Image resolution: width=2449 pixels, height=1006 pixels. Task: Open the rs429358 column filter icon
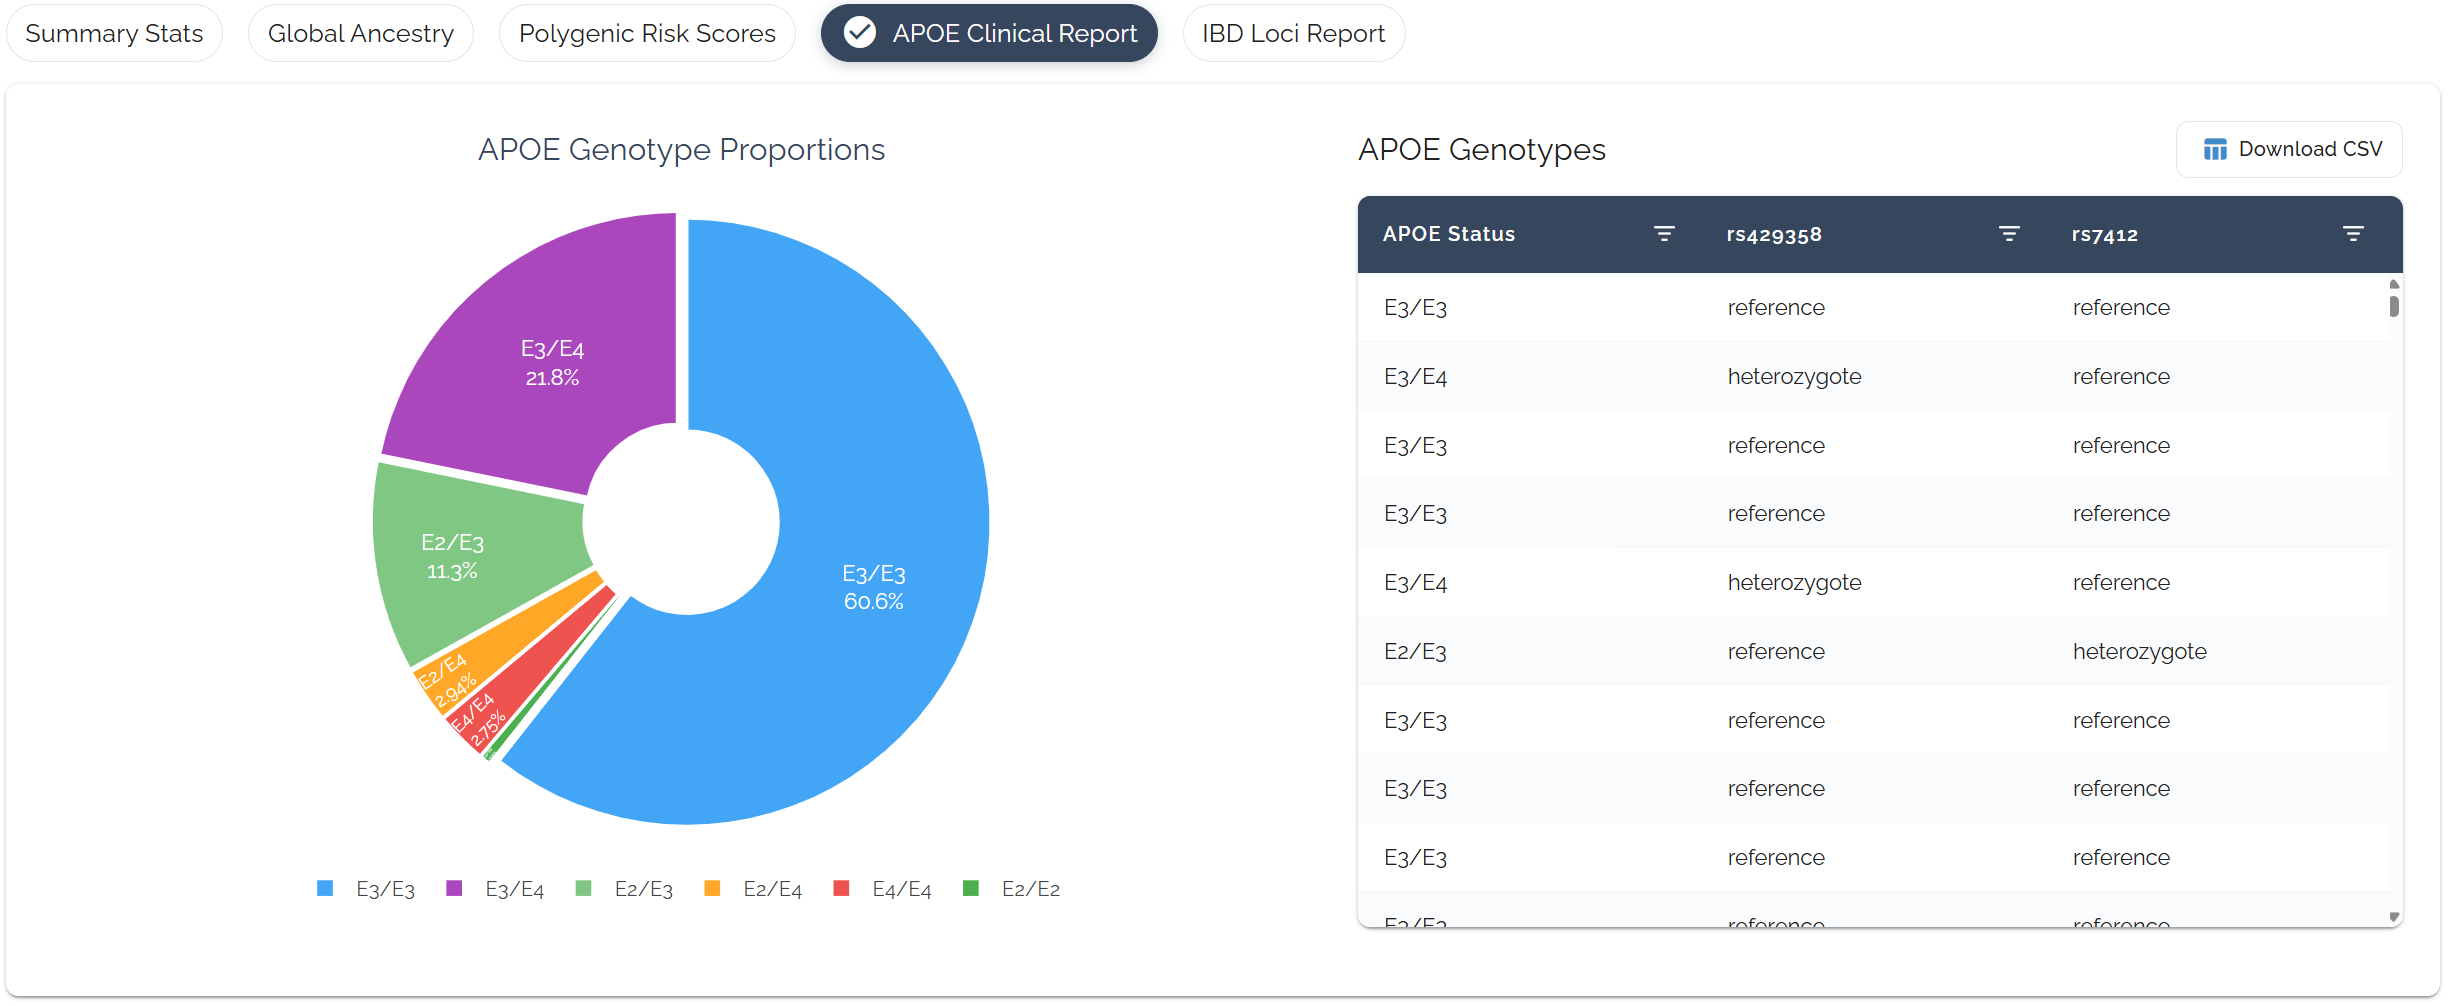2009,234
